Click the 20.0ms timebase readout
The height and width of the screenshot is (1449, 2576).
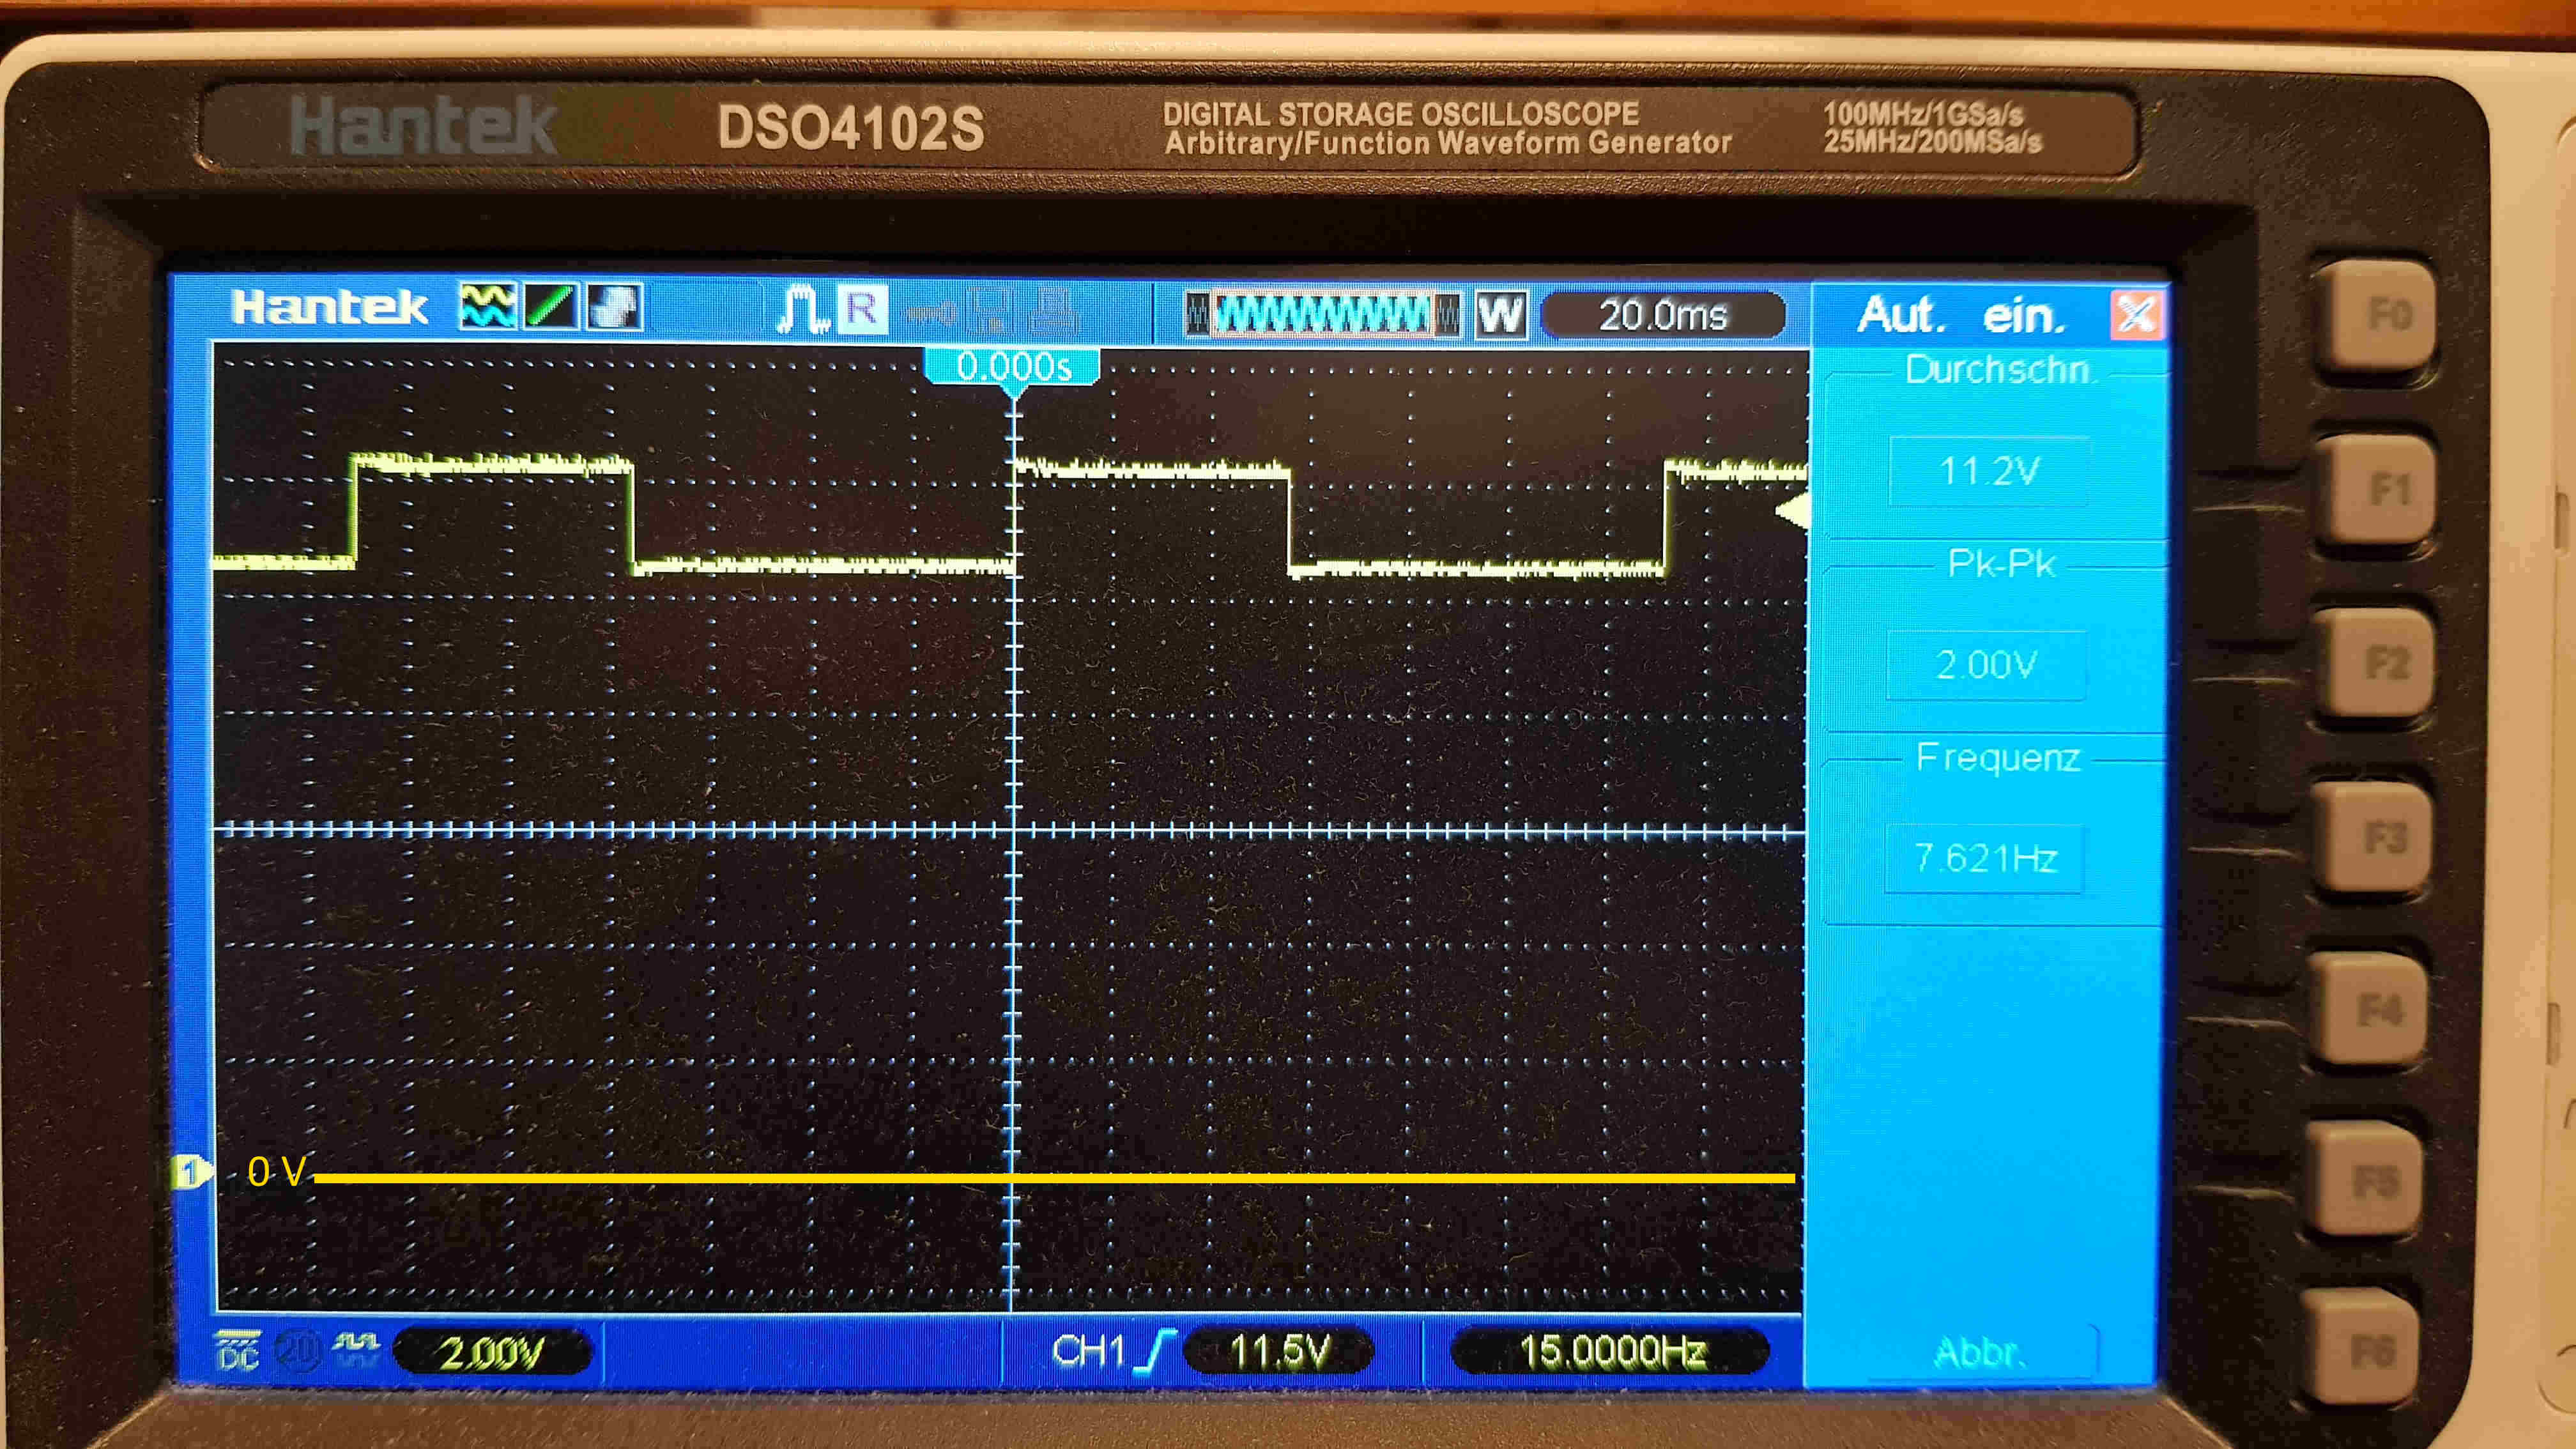coord(1662,316)
